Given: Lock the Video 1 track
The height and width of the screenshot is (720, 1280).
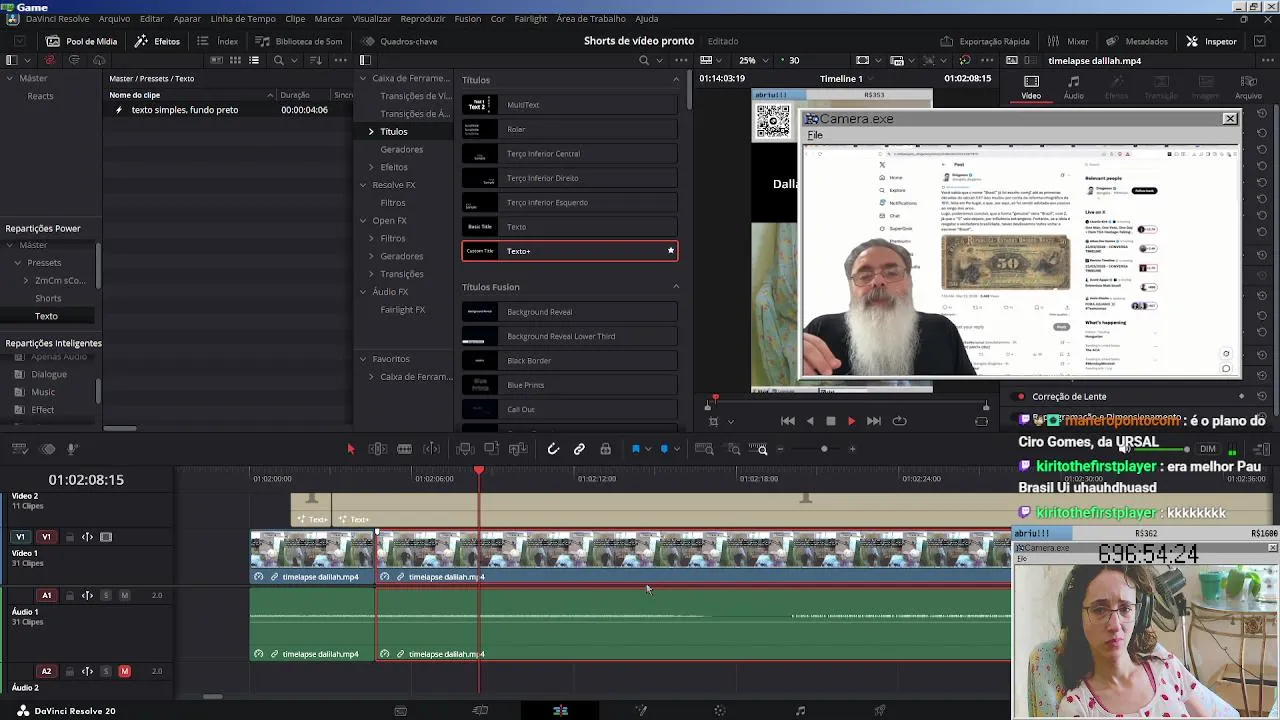Looking at the screenshot, I should click(70, 537).
